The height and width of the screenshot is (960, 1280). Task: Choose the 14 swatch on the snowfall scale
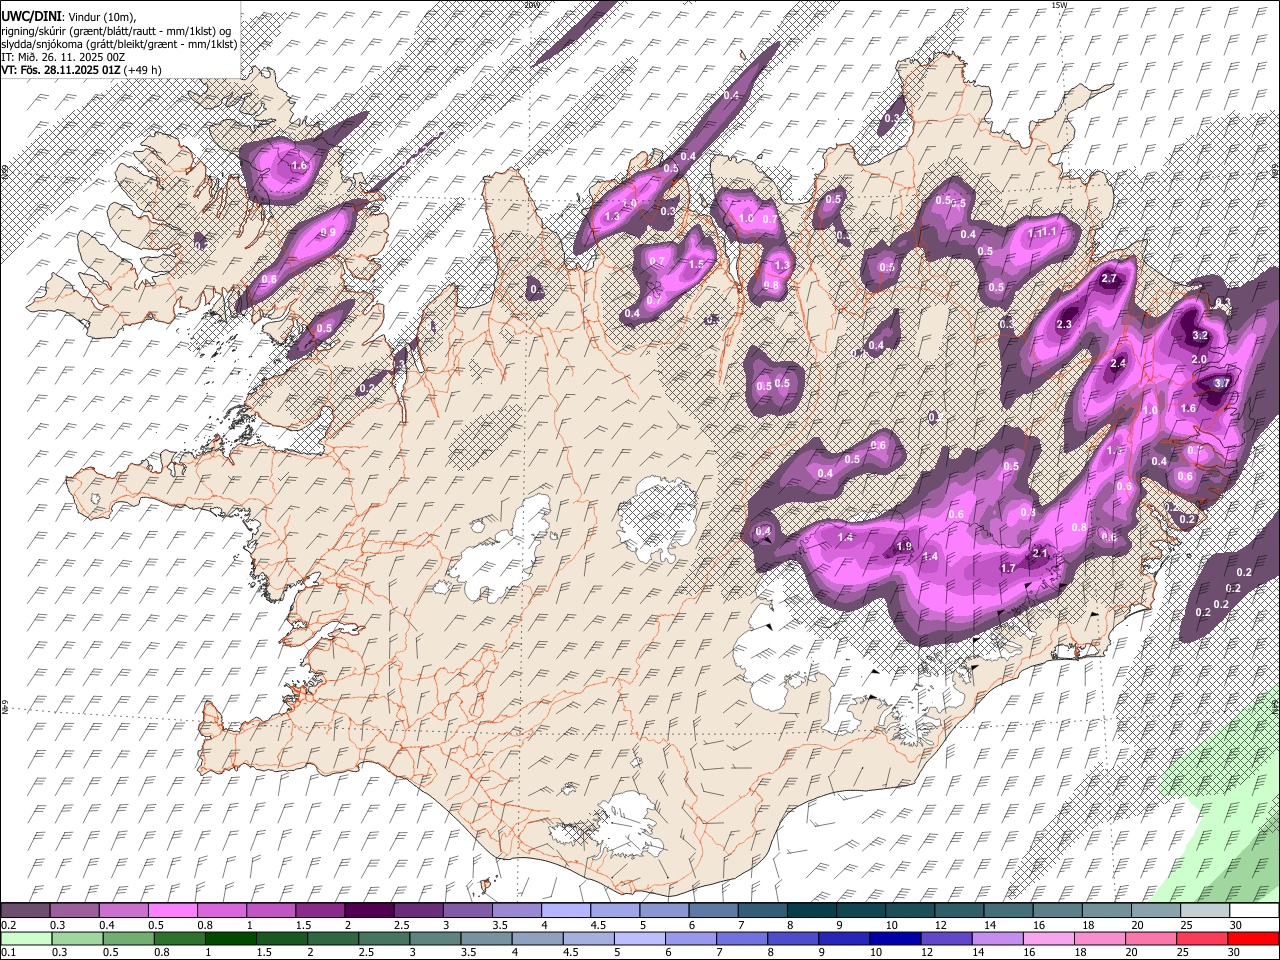coord(1008,911)
